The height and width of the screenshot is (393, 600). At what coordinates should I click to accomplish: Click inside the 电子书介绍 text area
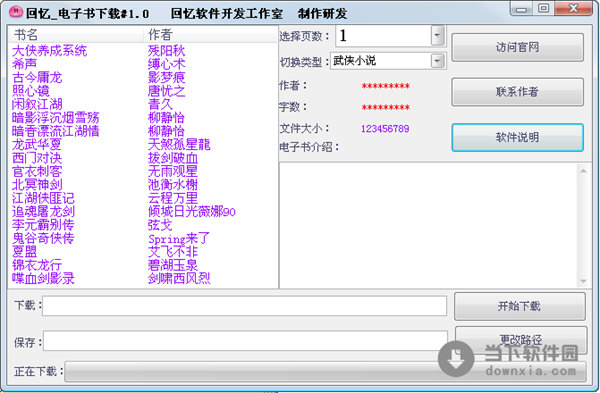point(429,226)
